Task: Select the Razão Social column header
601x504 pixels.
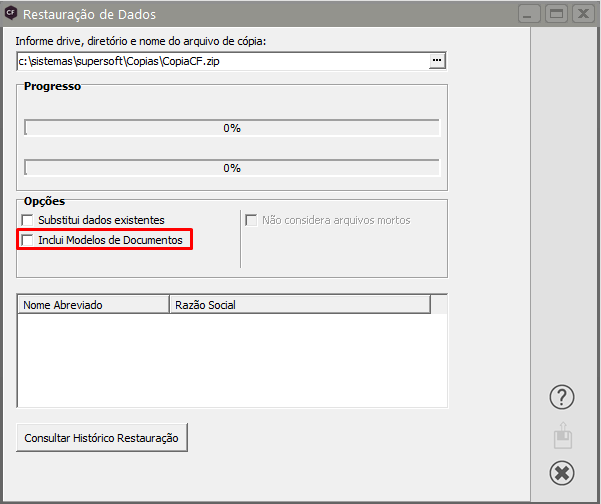Action: click(x=299, y=304)
